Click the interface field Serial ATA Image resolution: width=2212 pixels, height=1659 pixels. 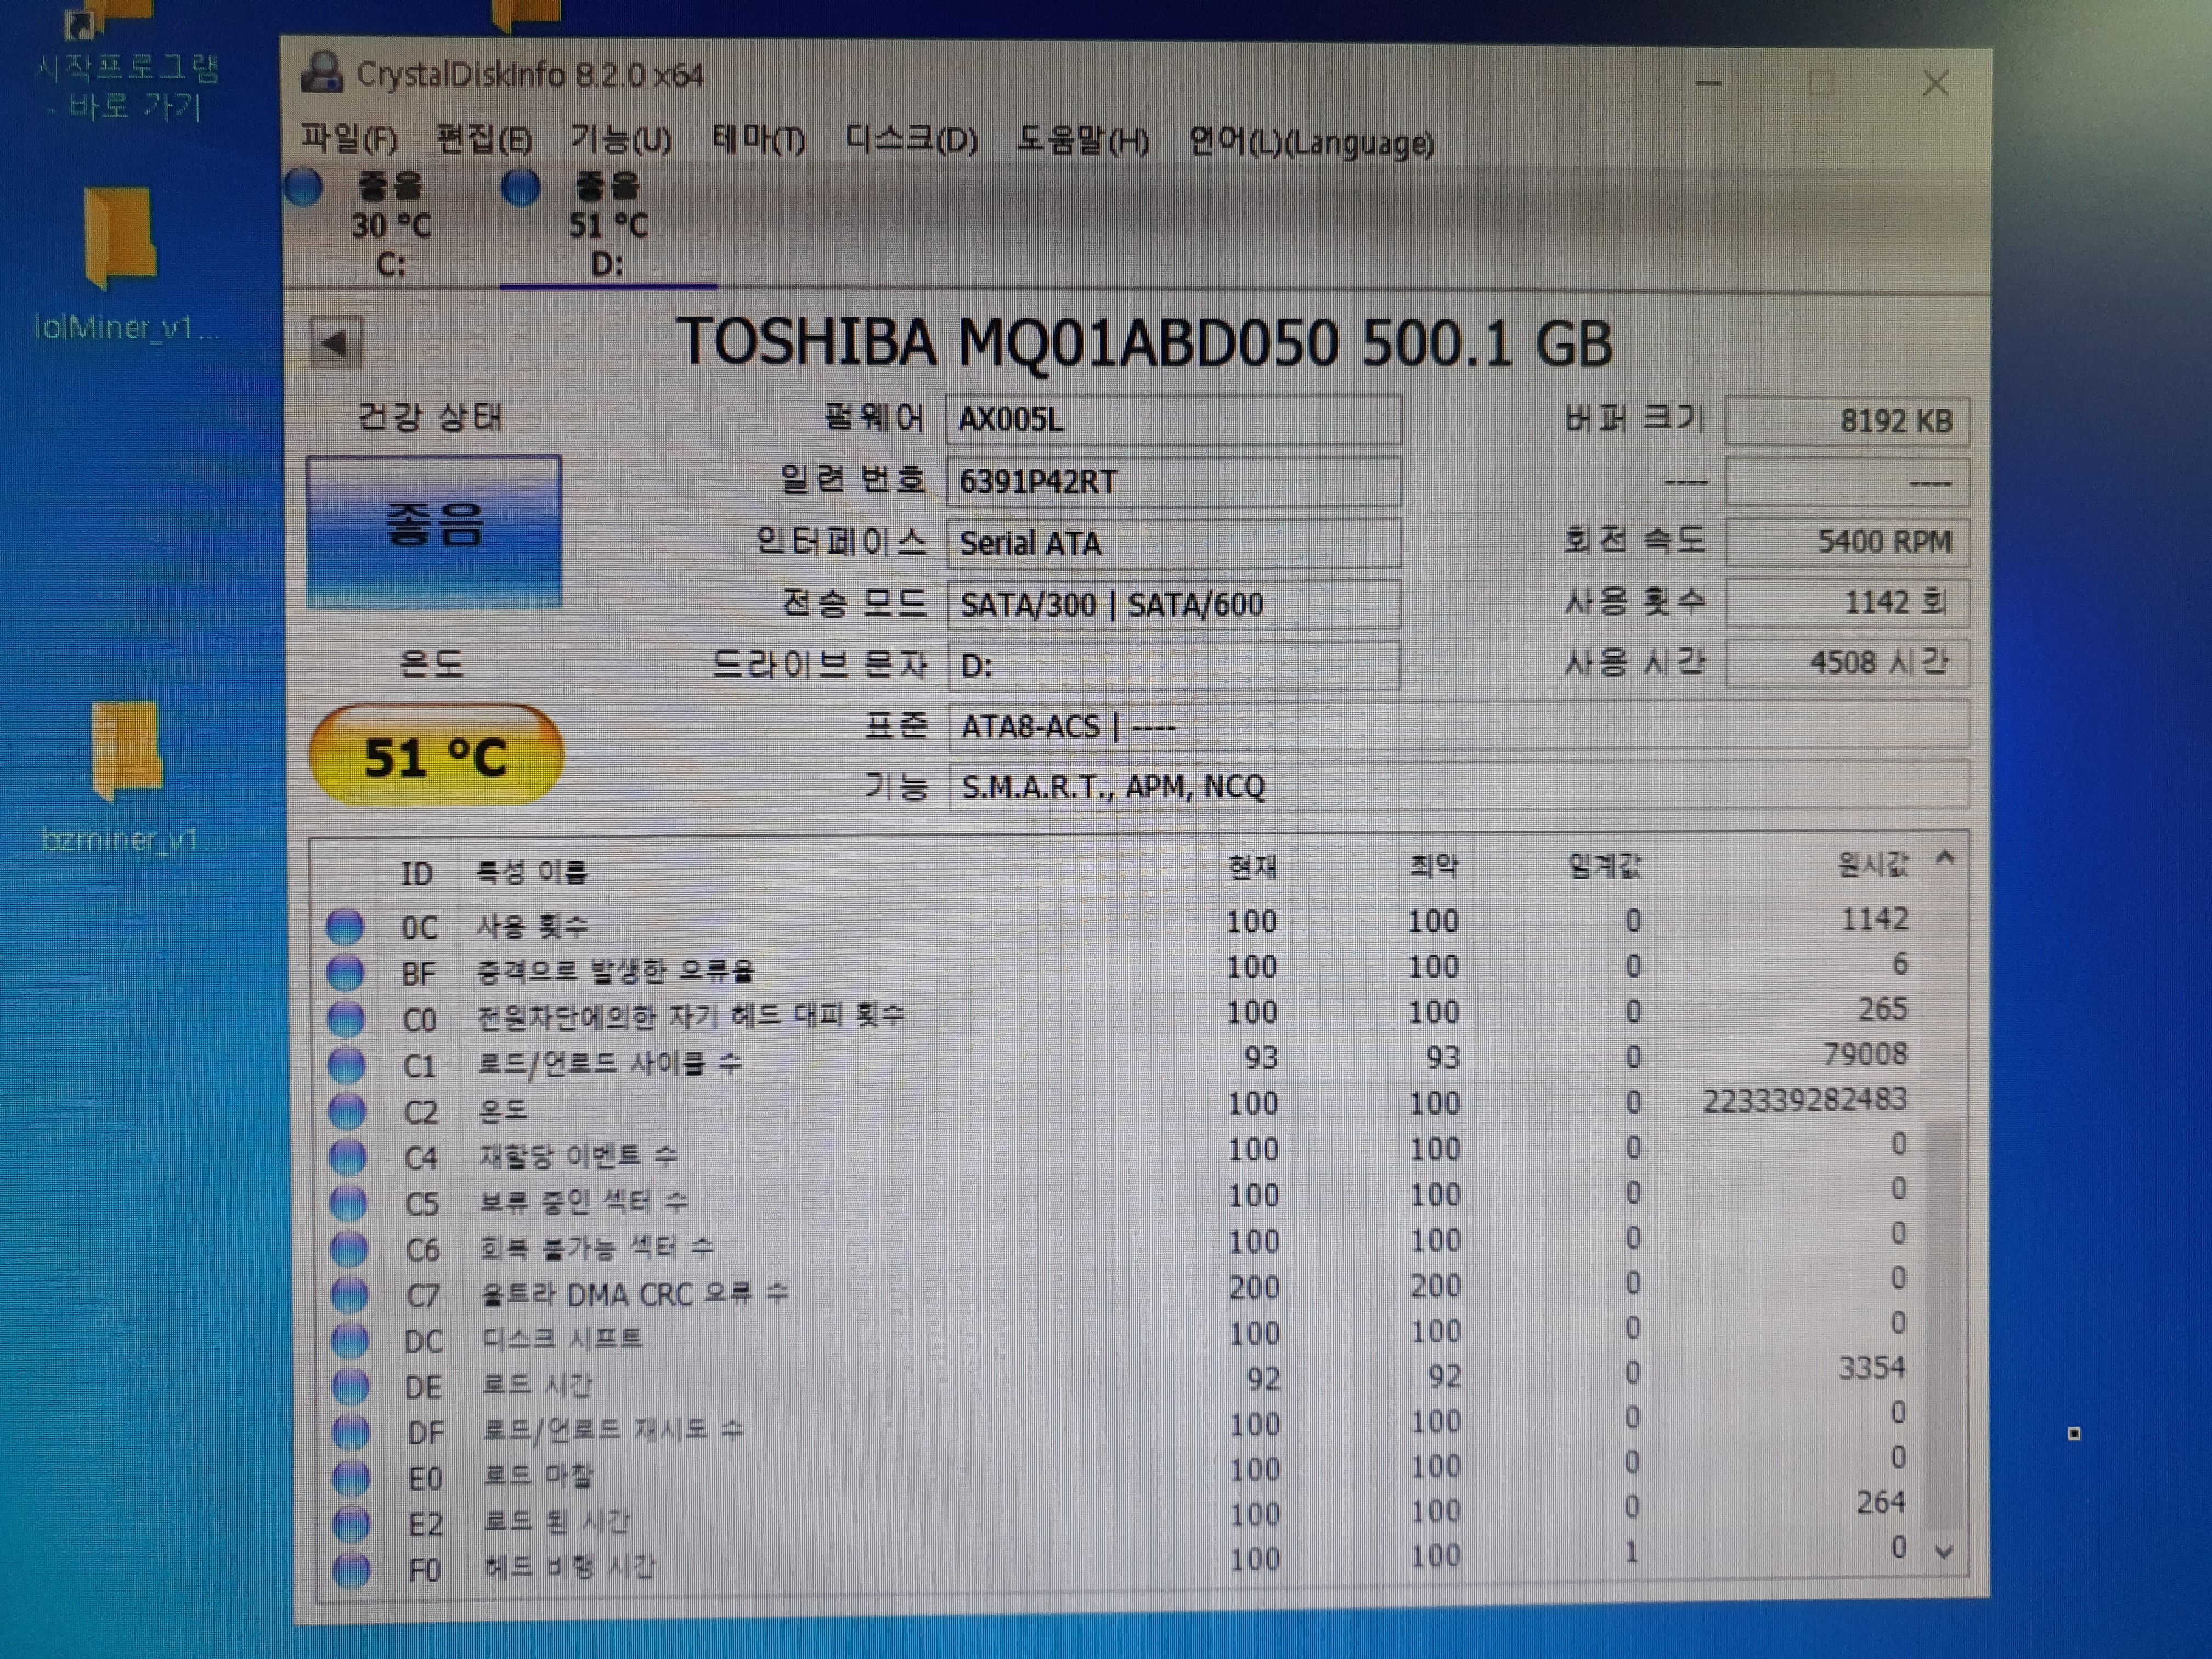(1174, 543)
